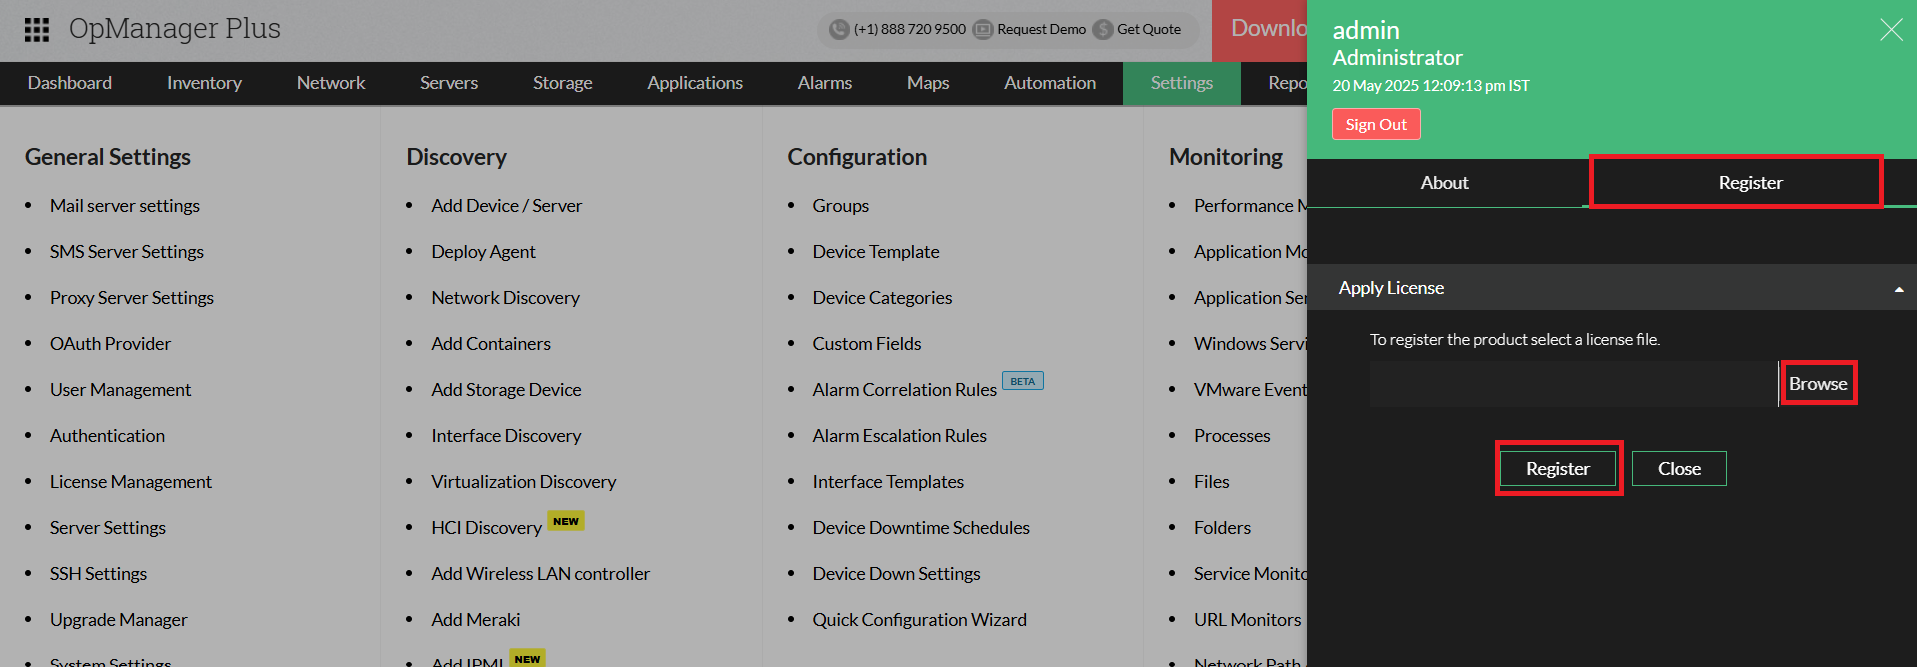Open Upgrade Manager
The image size is (1917, 667).
(x=118, y=620)
